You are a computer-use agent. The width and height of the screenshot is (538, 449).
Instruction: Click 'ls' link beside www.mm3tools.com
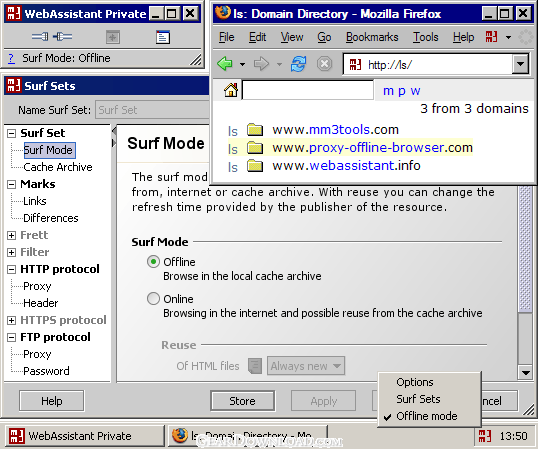pyautogui.click(x=233, y=131)
